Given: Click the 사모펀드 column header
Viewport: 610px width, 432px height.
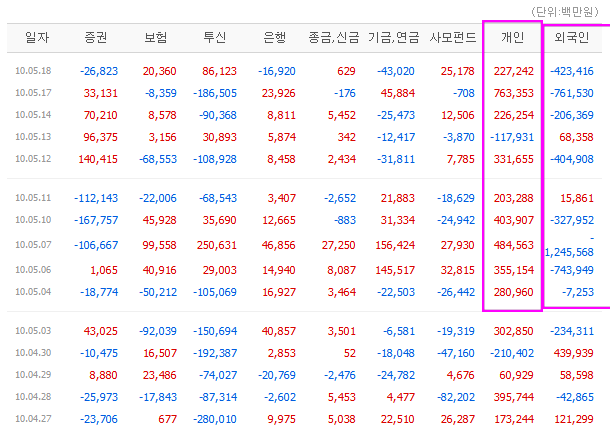Looking at the screenshot, I should (x=453, y=37).
